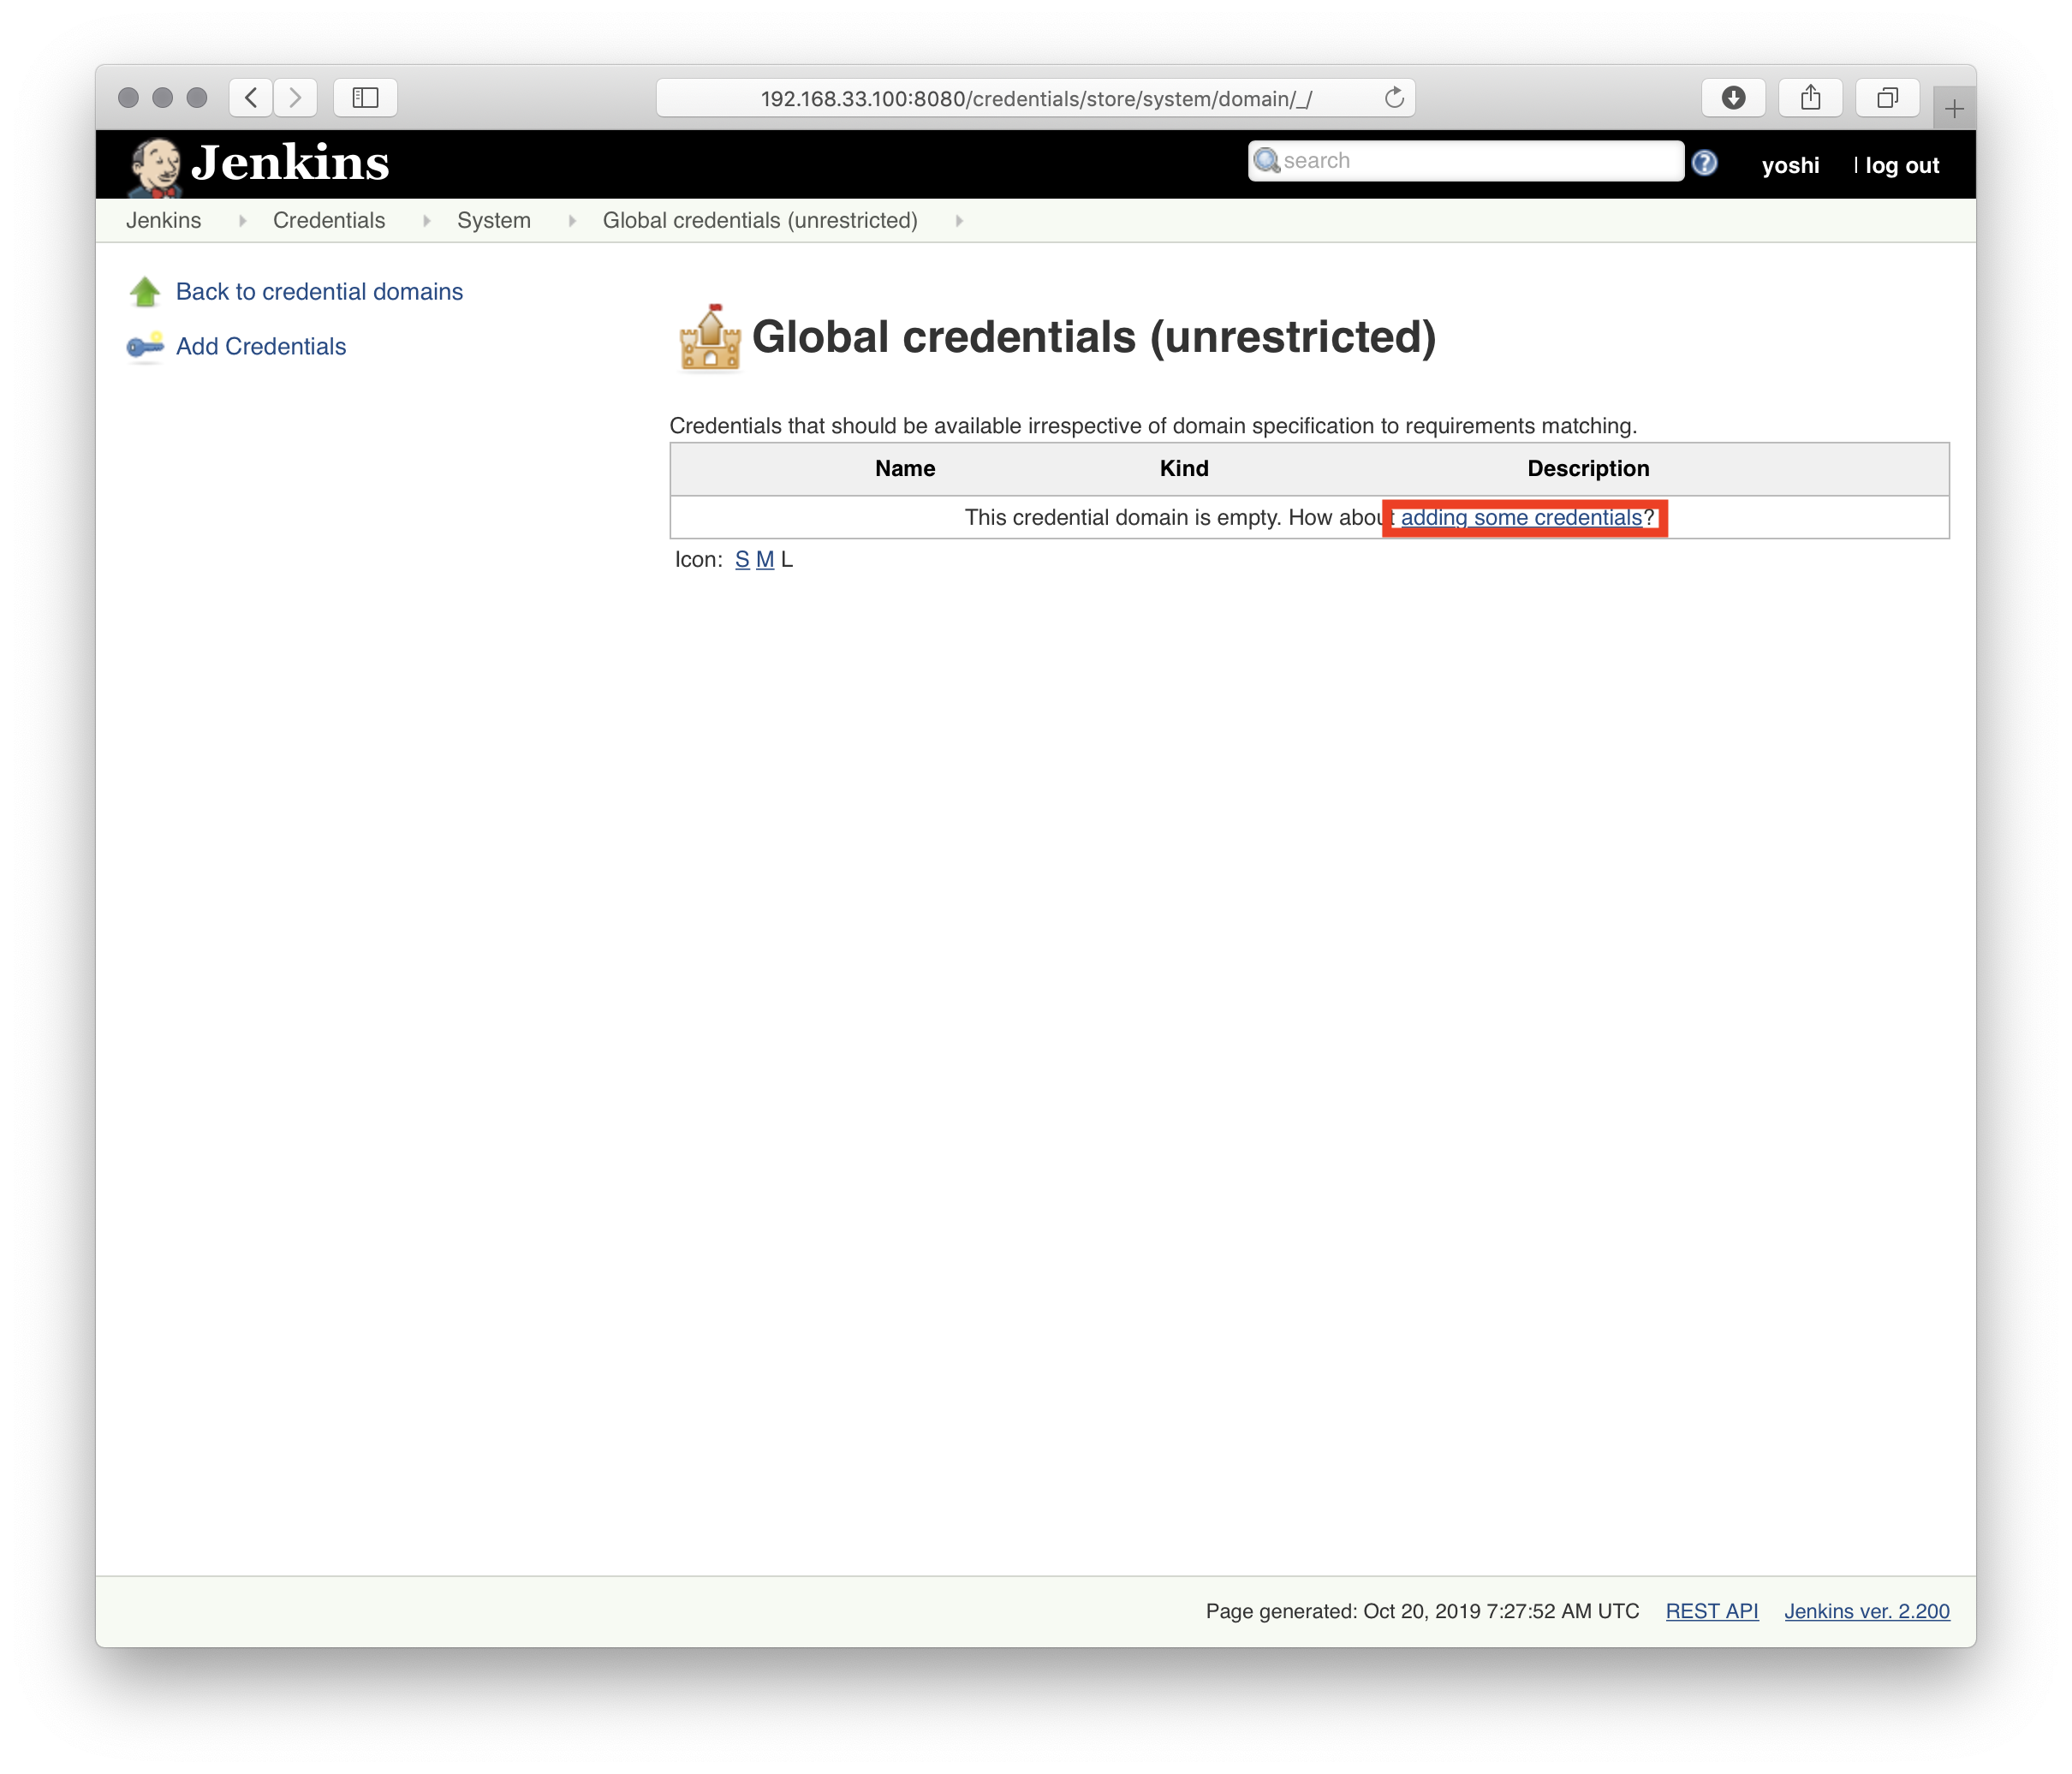Open the REST API link
2072x1774 pixels.
pyautogui.click(x=1711, y=1611)
